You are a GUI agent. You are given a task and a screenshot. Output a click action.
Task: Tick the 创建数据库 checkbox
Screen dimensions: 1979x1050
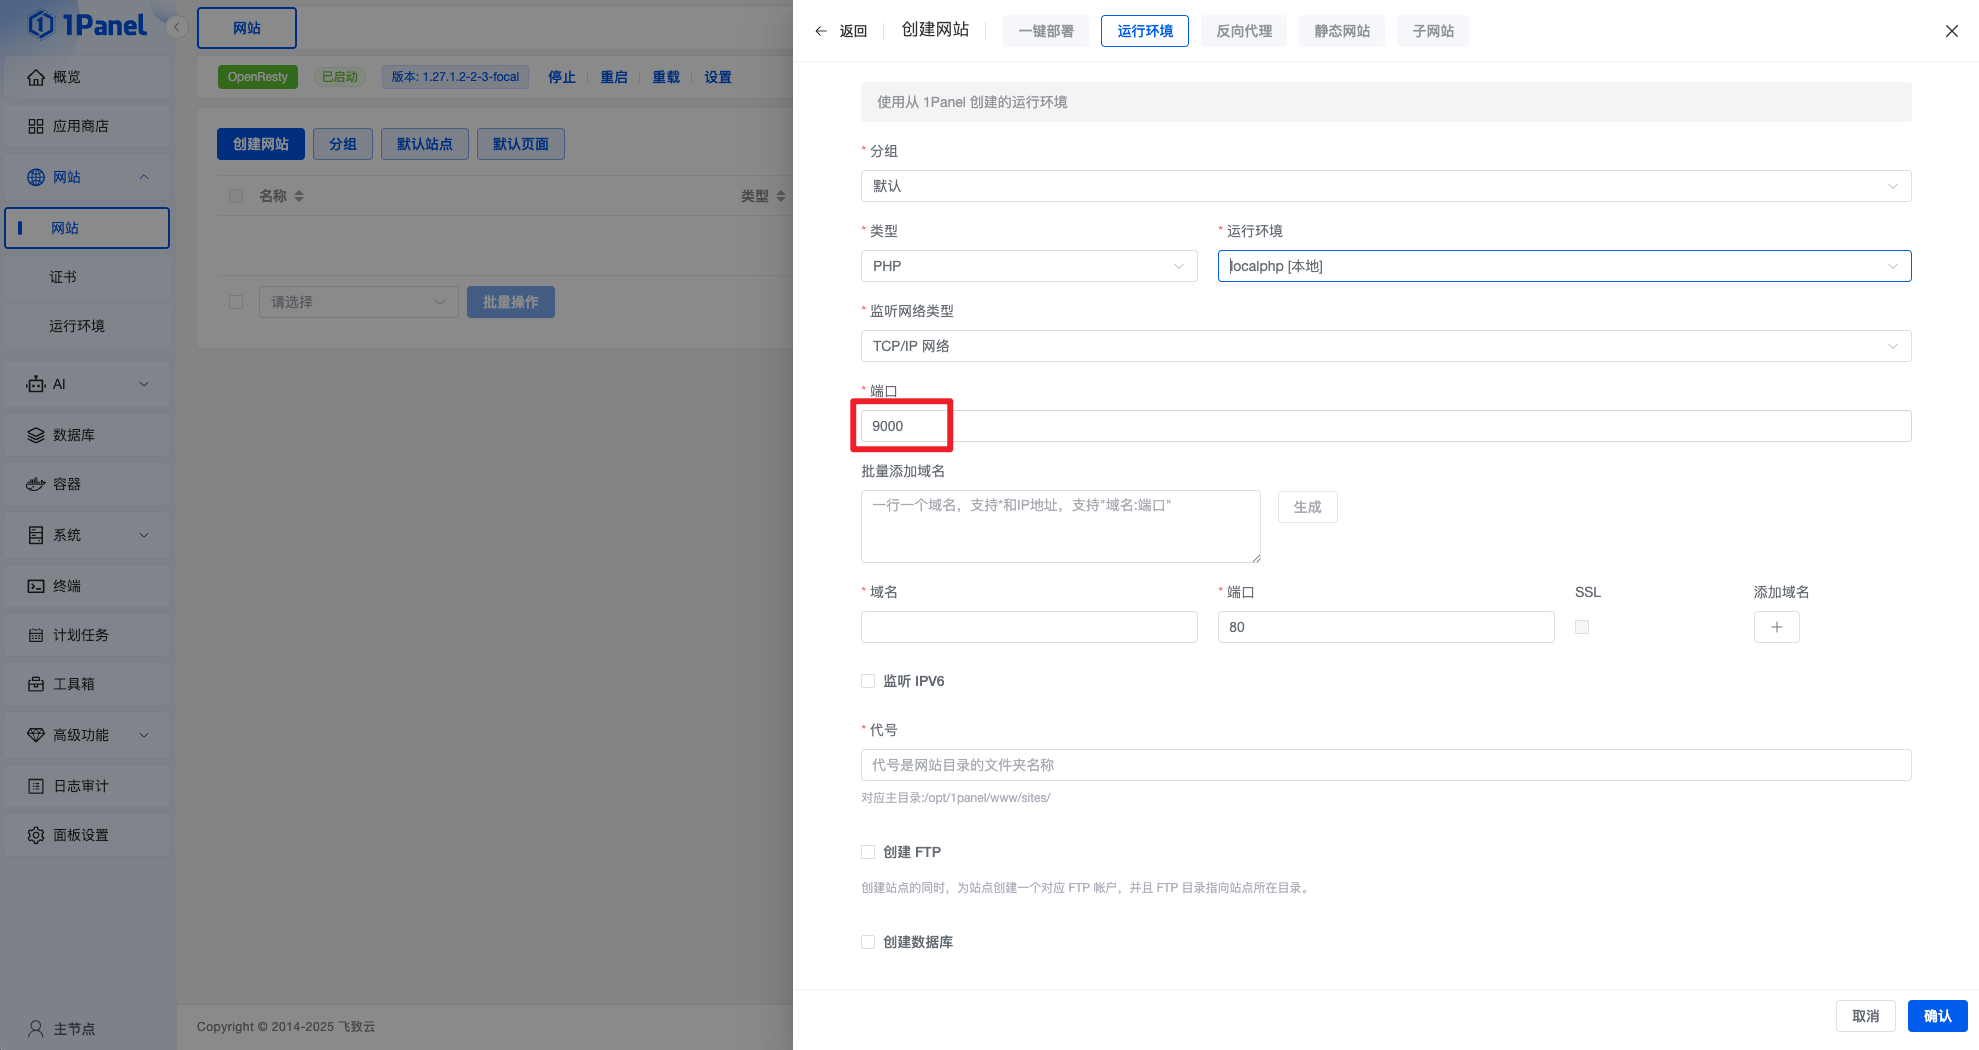(868, 942)
